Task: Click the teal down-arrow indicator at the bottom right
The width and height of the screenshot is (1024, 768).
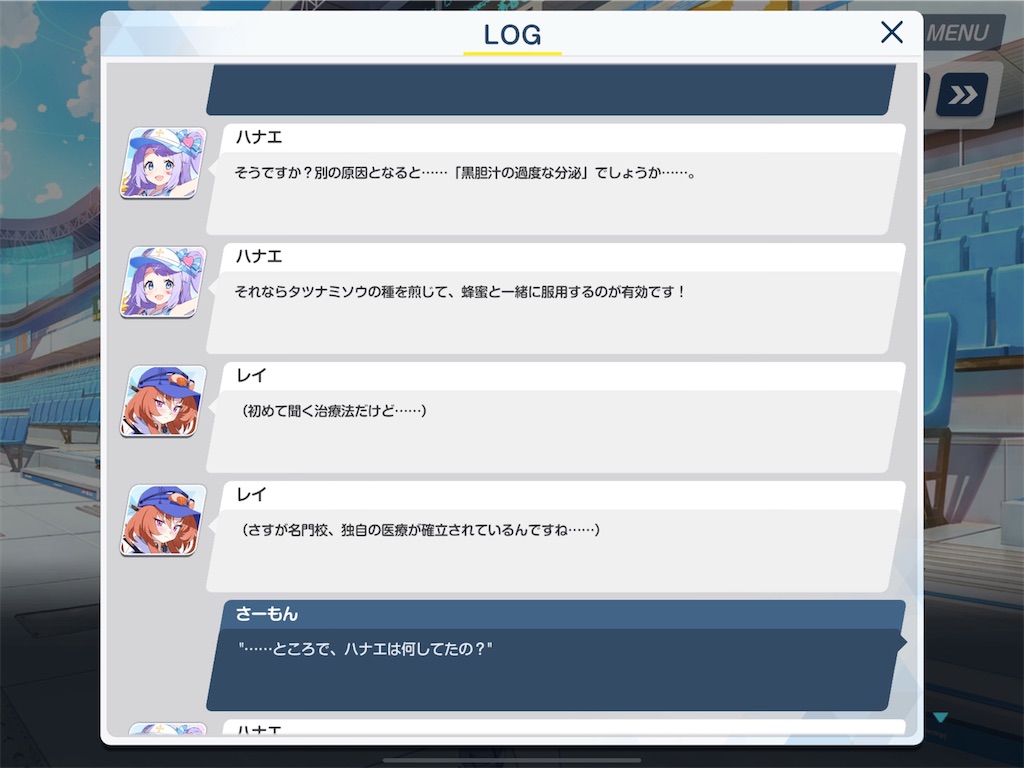Action: pyautogui.click(x=940, y=718)
